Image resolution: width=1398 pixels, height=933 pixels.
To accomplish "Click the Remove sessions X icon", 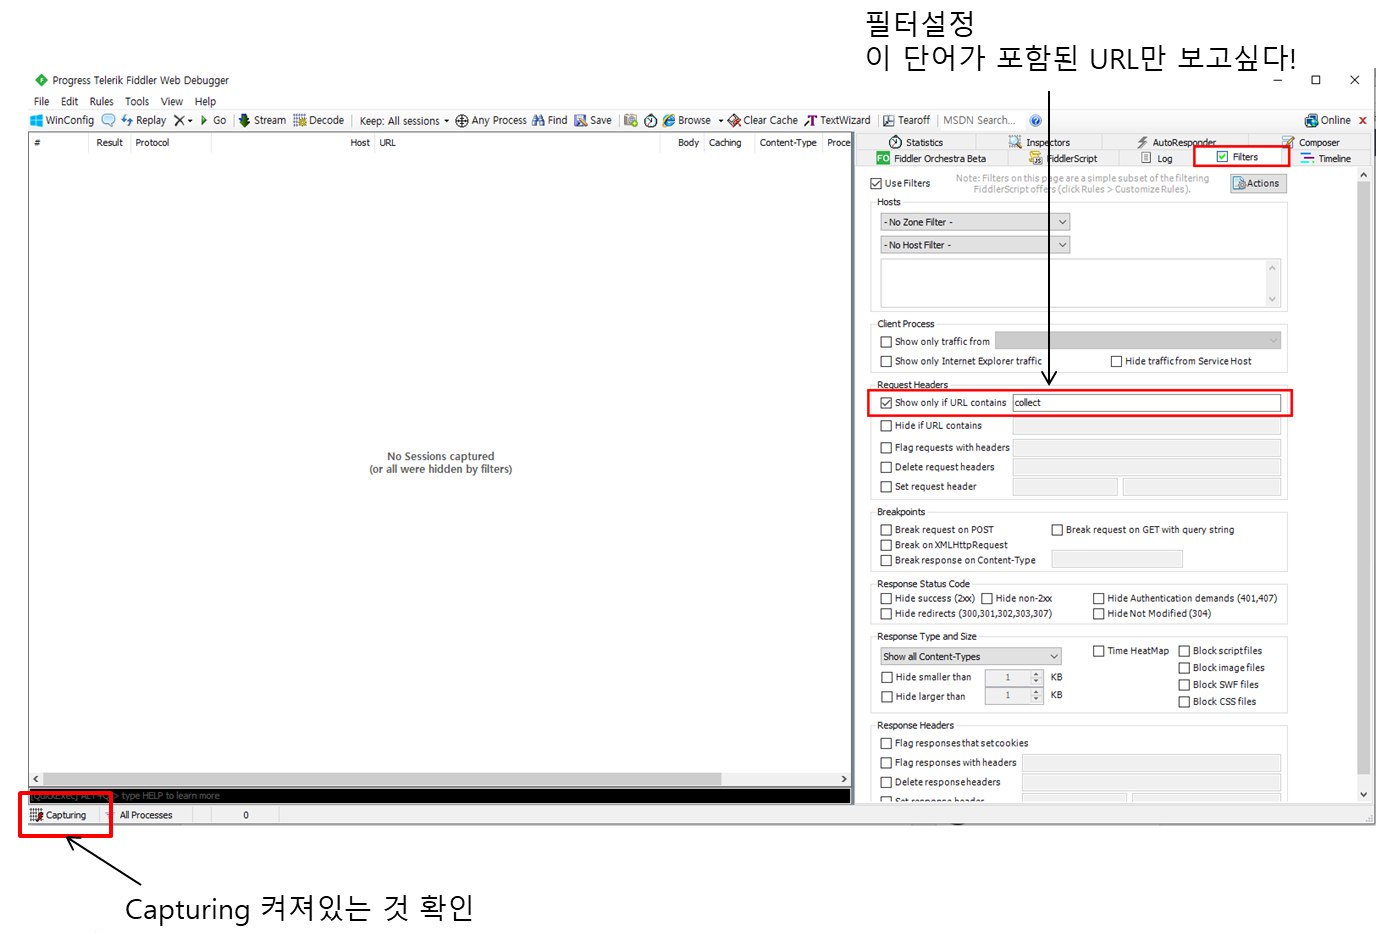I will point(179,120).
